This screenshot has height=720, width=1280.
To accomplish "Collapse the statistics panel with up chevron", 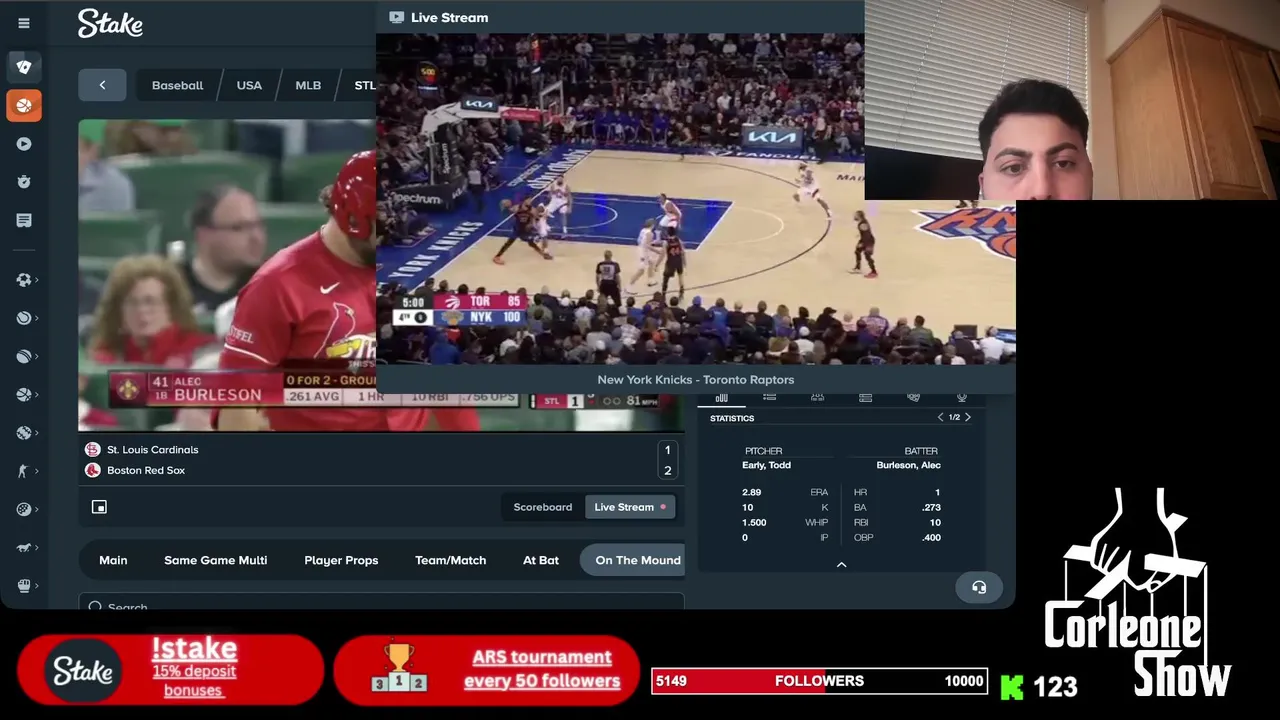I will point(841,565).
